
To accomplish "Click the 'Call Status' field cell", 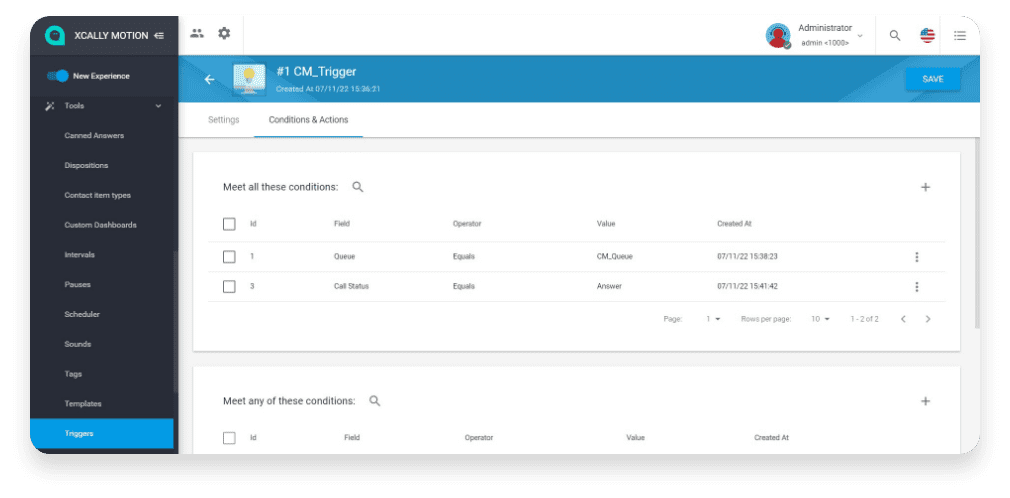I will pyautogui.click(x=351, y=287).
